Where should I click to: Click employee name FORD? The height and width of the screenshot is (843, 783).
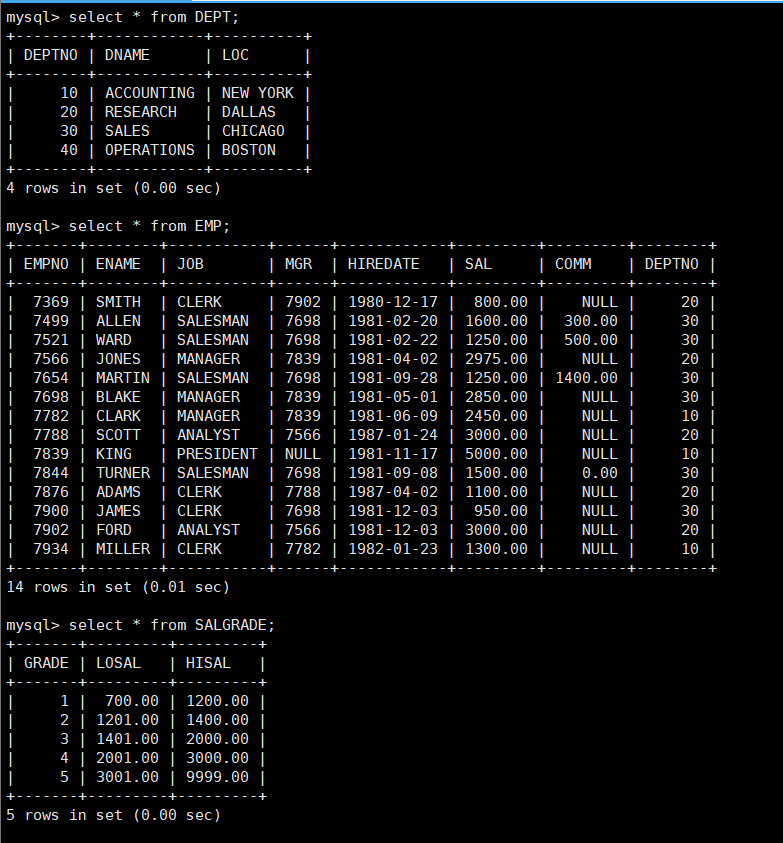tap(113, 530)
